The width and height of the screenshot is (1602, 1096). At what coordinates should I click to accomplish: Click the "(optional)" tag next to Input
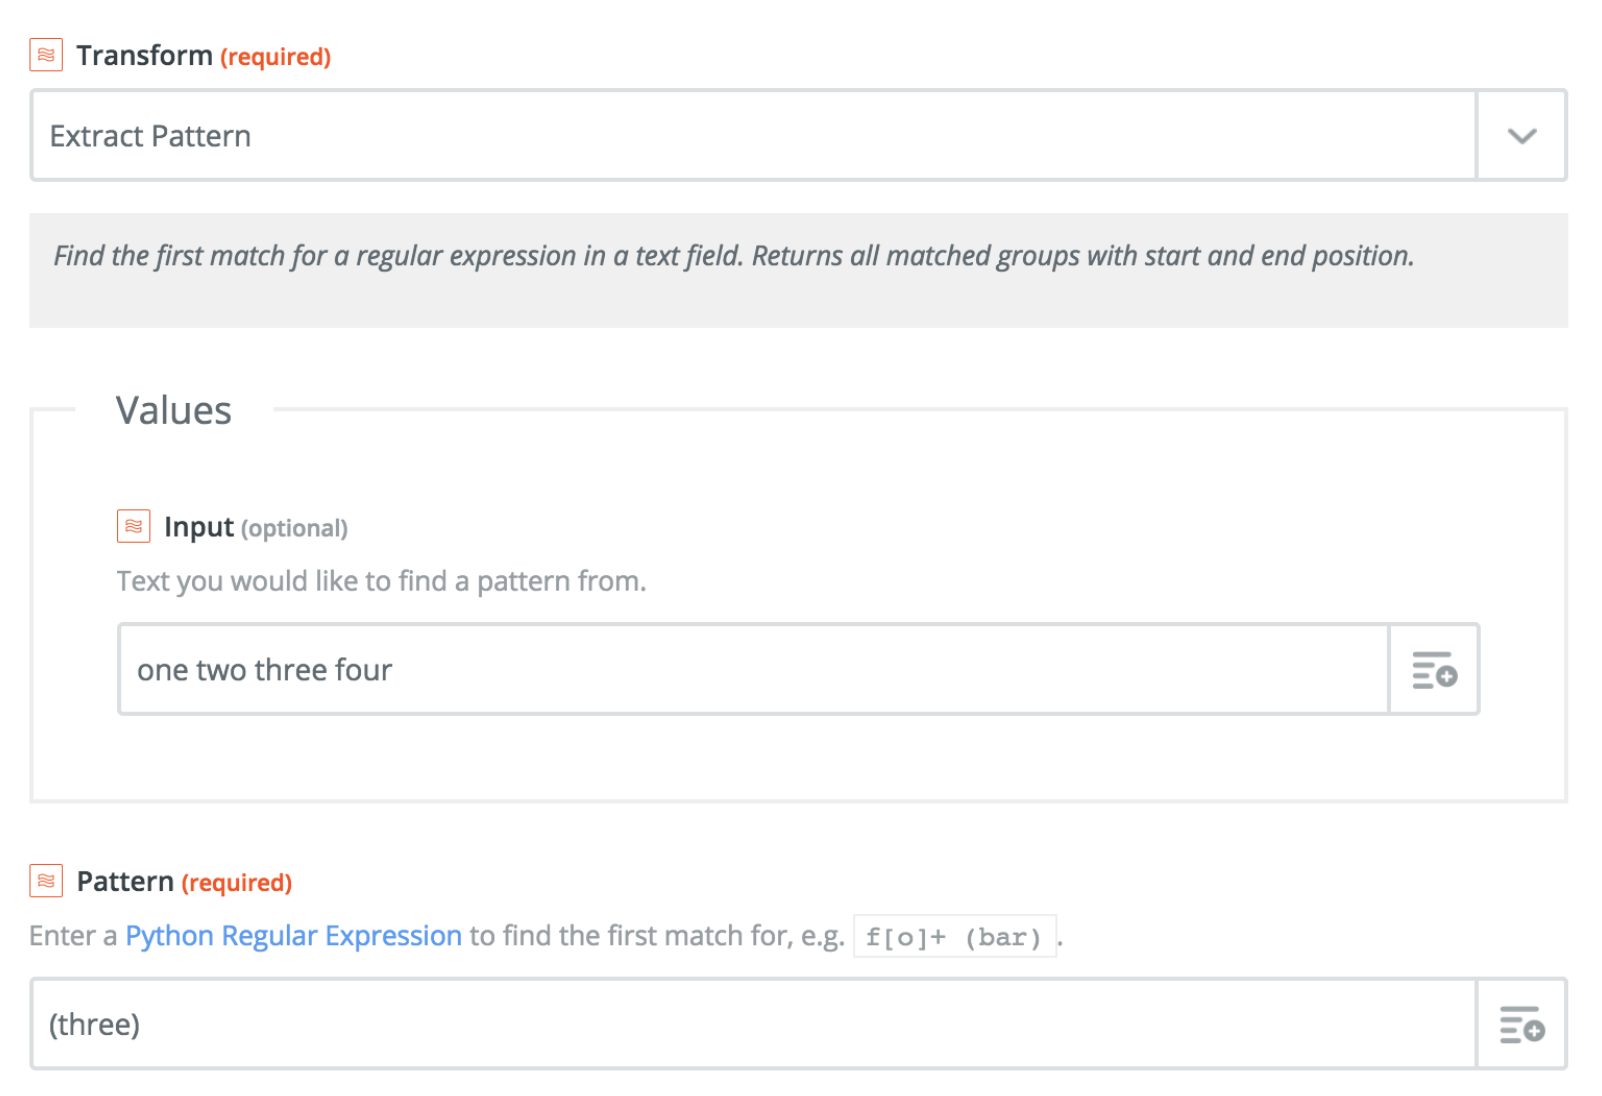coord(294,528)
